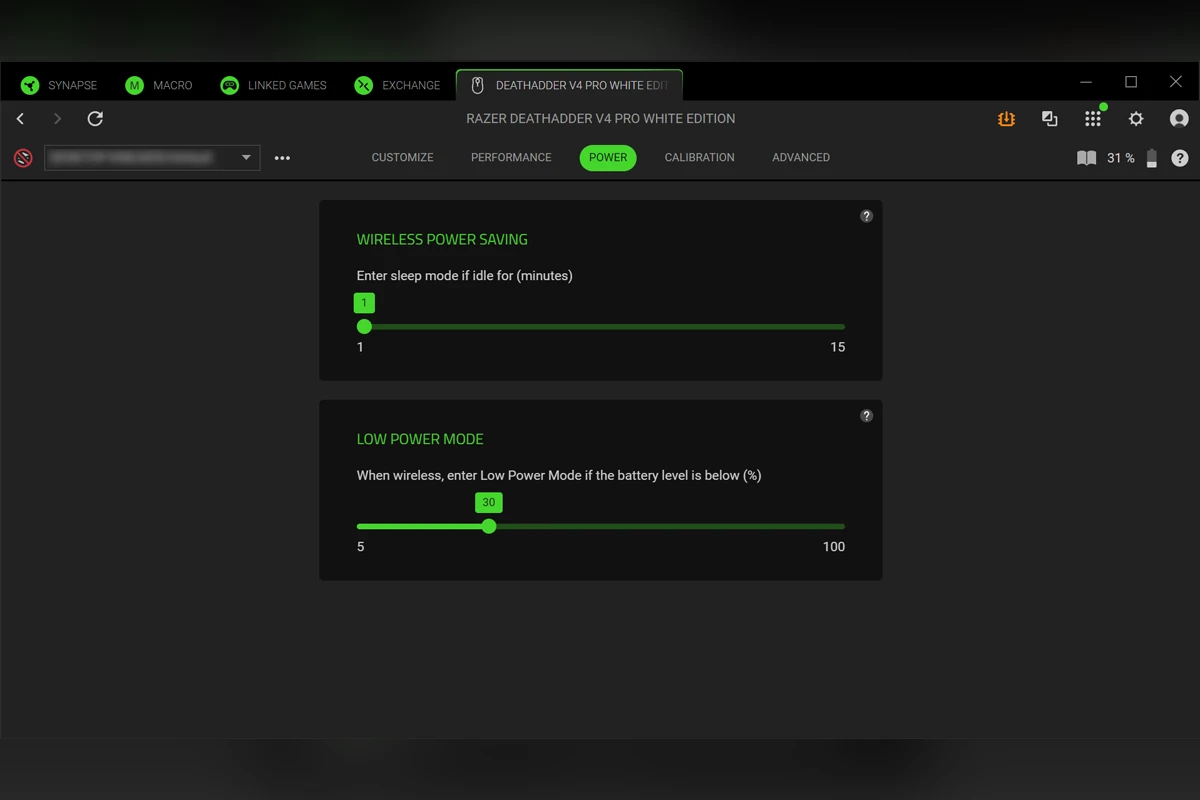The image size is (1200, 800).
Task: Click the Synapse green logo icon
Action: (x=30, y=86)
